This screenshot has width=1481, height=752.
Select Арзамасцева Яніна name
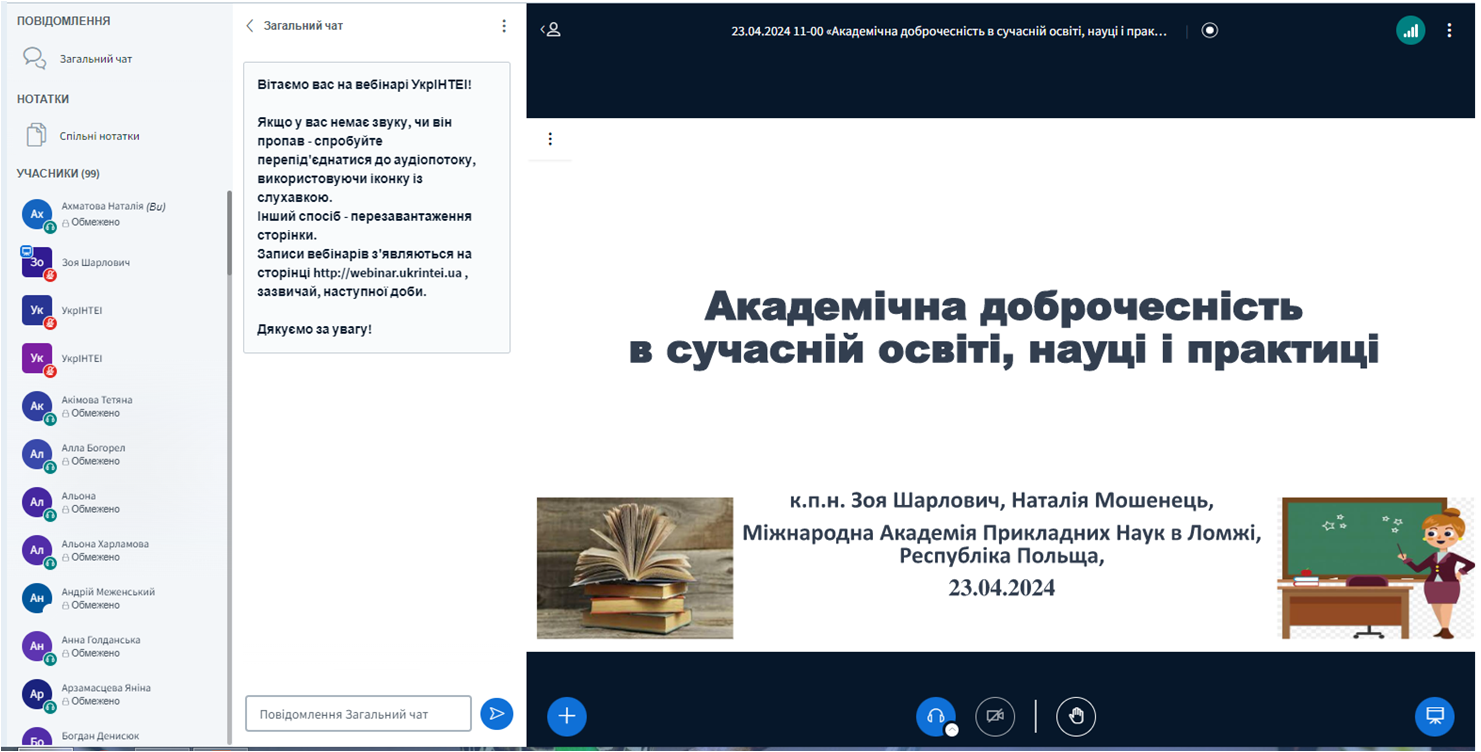[x=106, y=688]
